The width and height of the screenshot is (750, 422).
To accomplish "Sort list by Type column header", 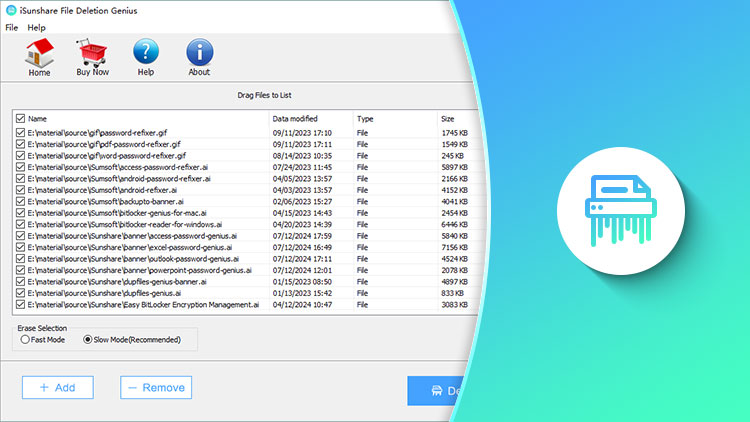I will click(365, 119).
